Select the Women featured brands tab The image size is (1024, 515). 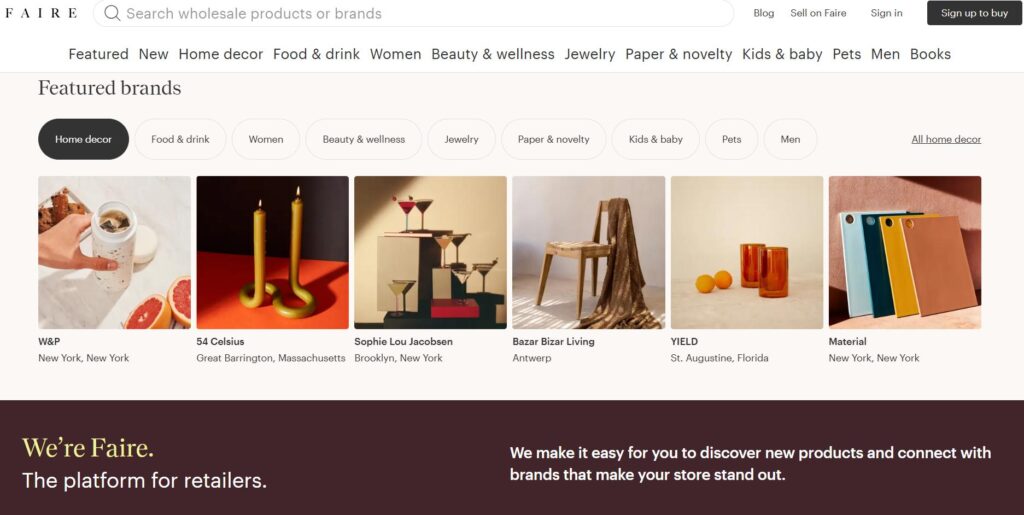tap(266, 139)
